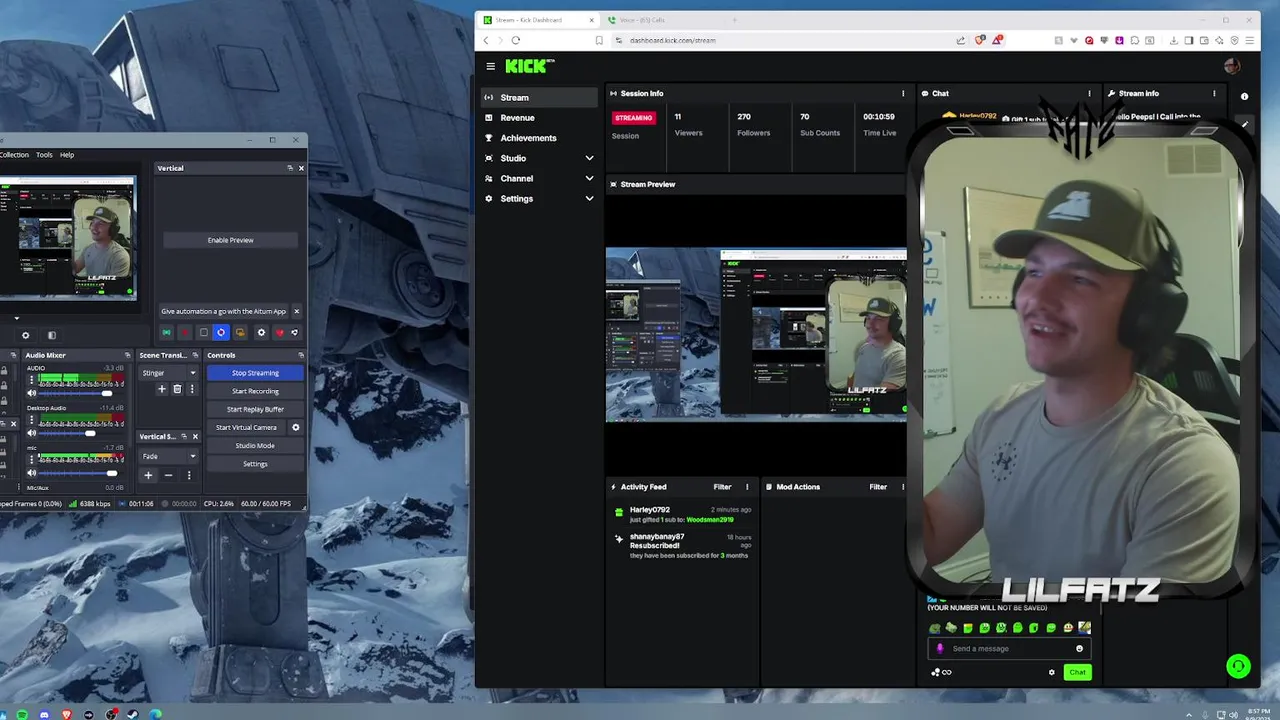
Task: Open Discord from the Windows taskbar
Action: [44, 714]
